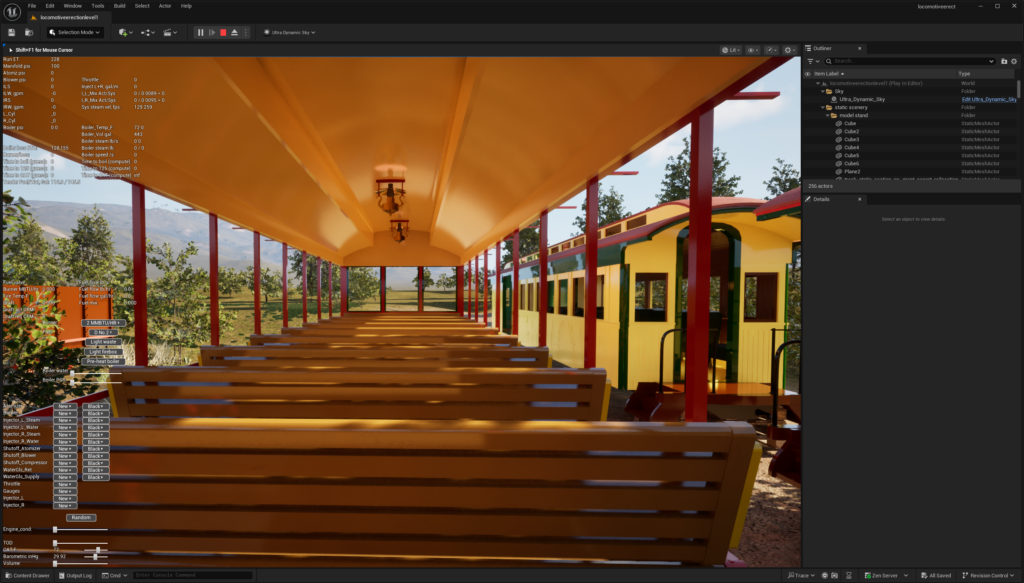Open the viewport Show flags eye menu
Screen dimensions: 1024x583
pos(752,49)
